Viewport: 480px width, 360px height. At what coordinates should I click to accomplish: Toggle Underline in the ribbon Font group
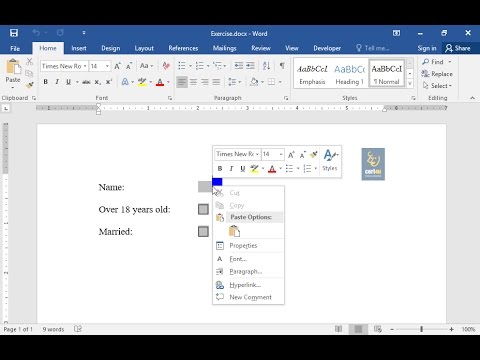click(68, 82)
